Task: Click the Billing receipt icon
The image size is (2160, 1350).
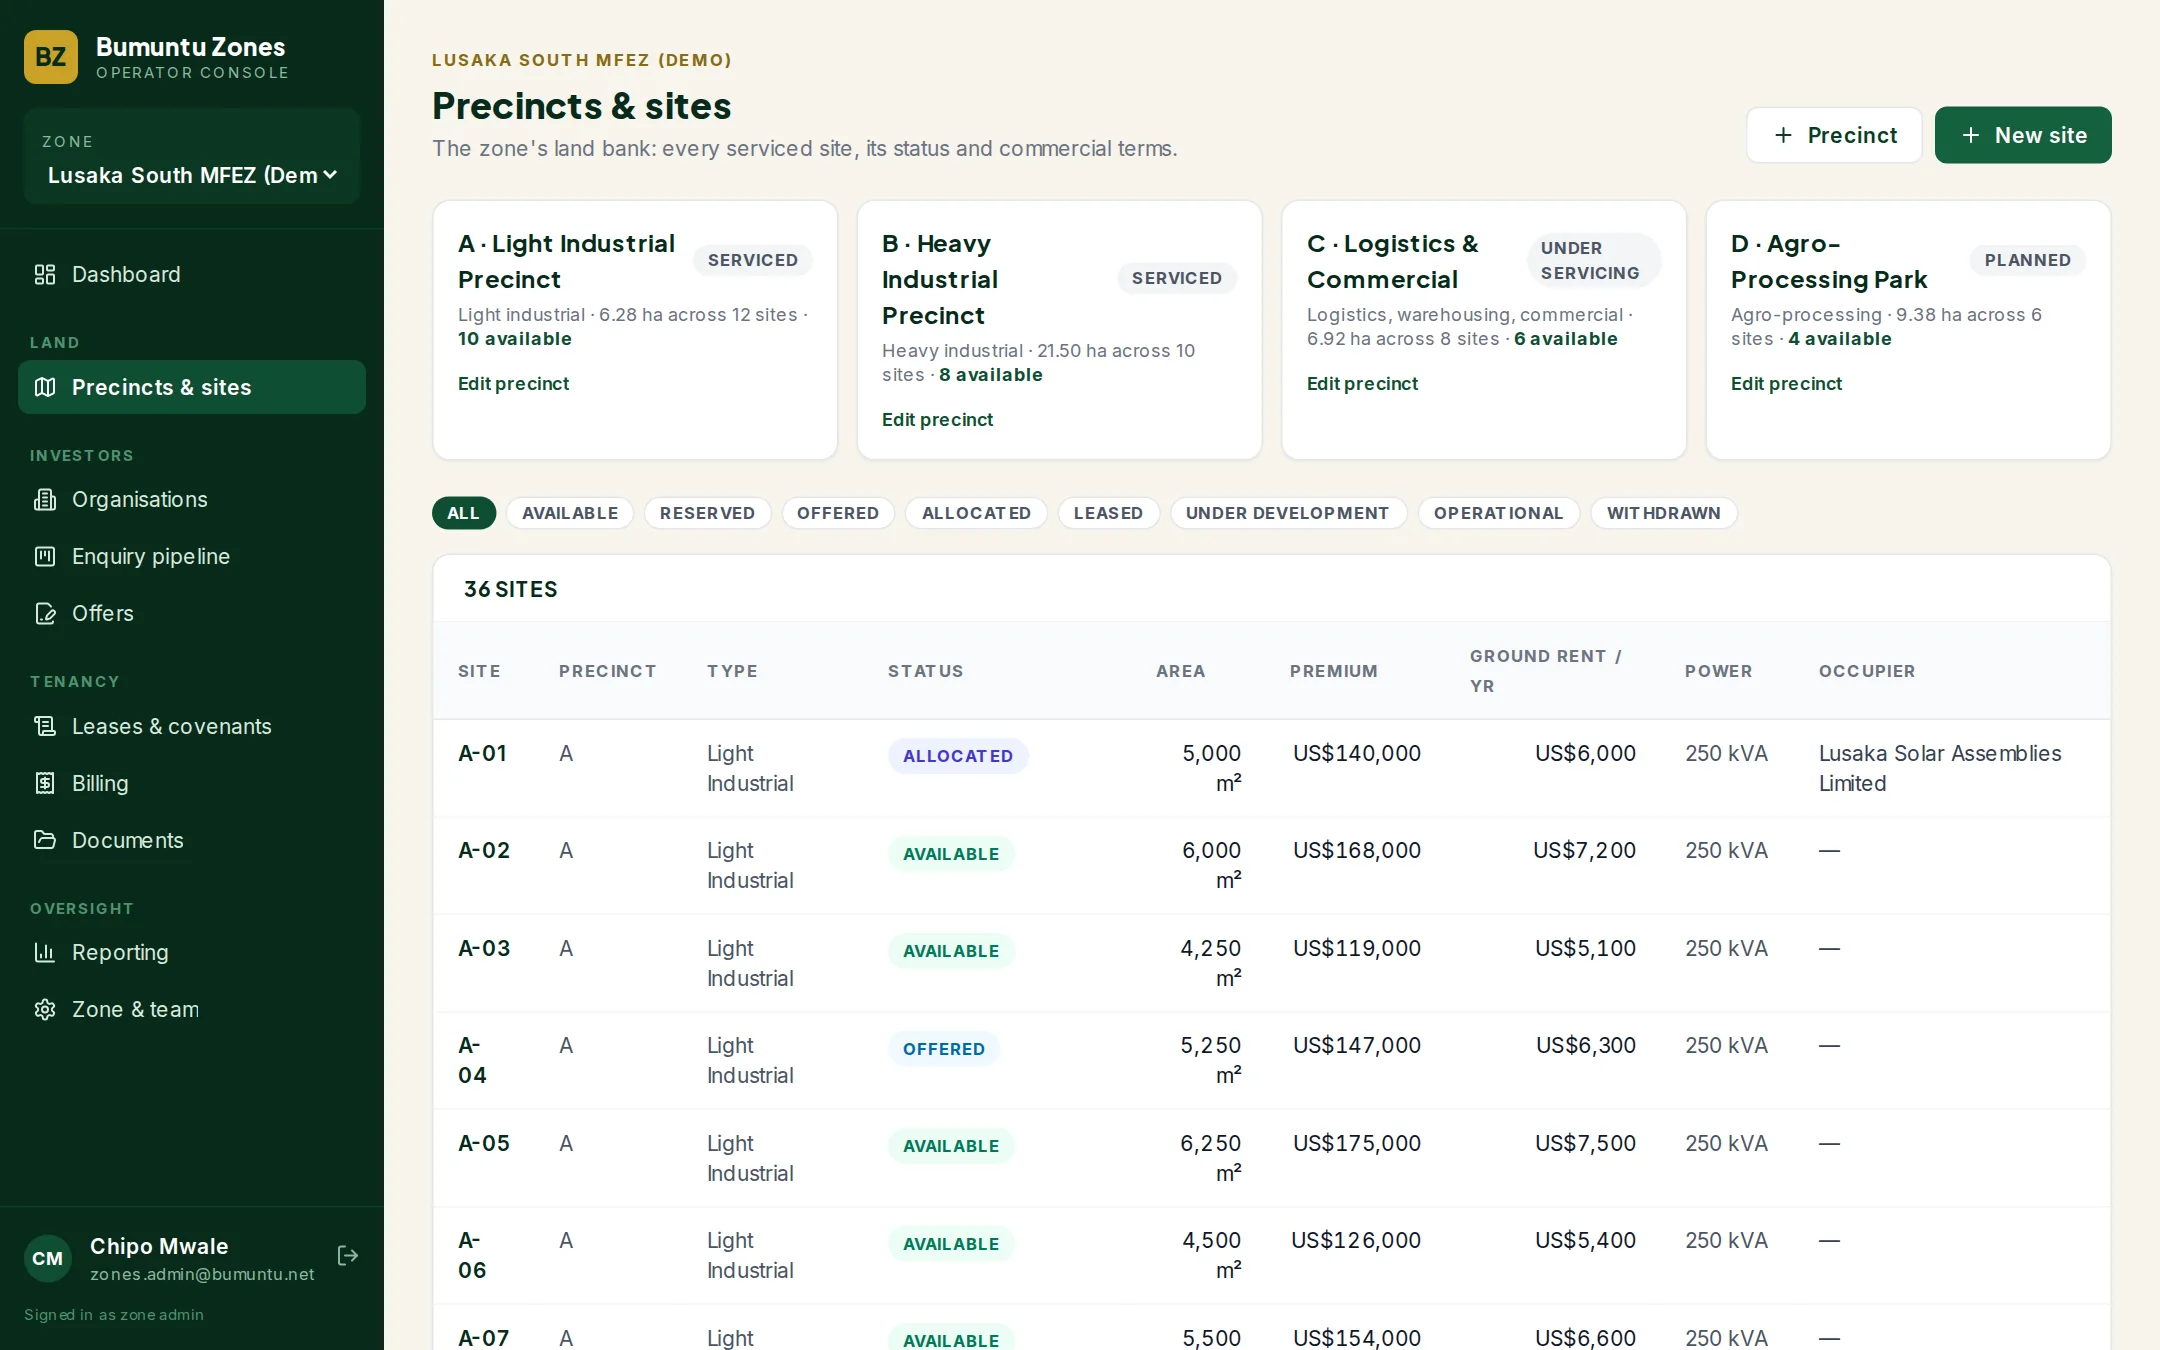Action: point(45,783)
